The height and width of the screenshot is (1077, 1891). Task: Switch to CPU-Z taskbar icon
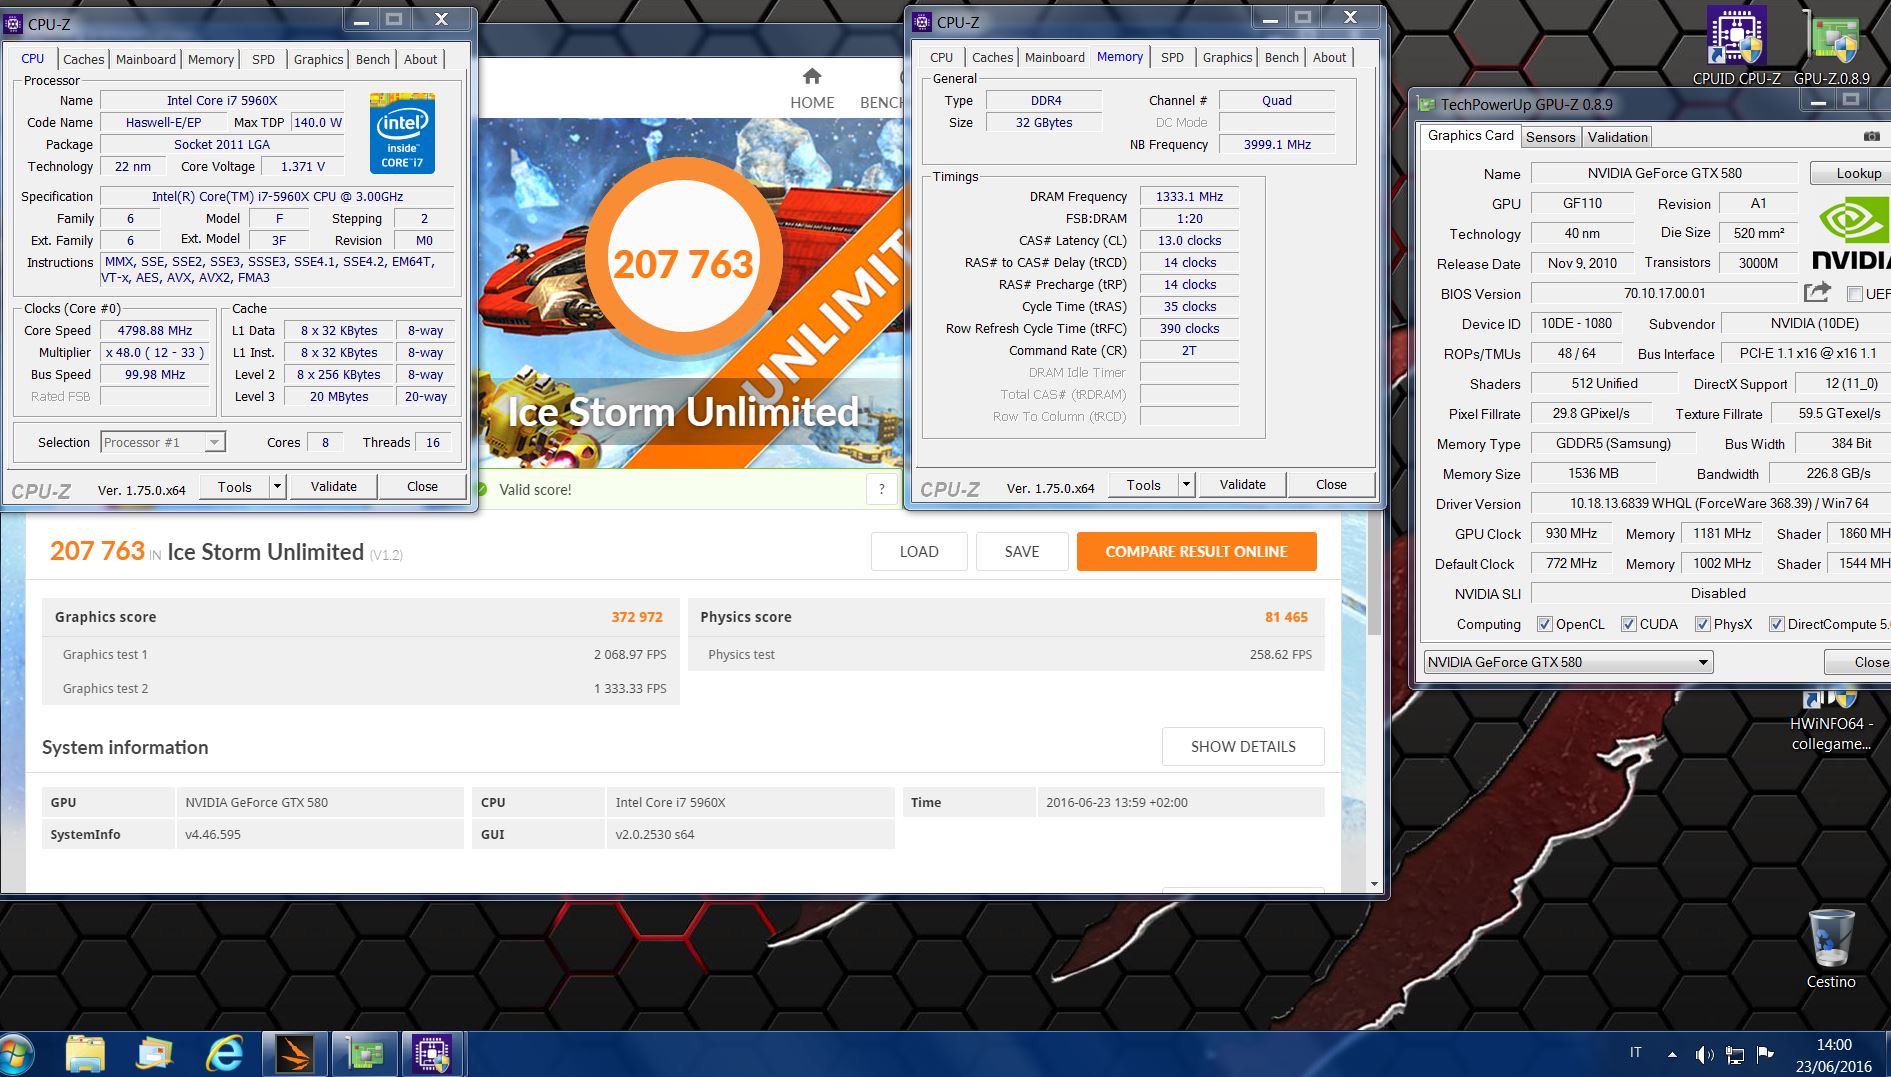433,1054
